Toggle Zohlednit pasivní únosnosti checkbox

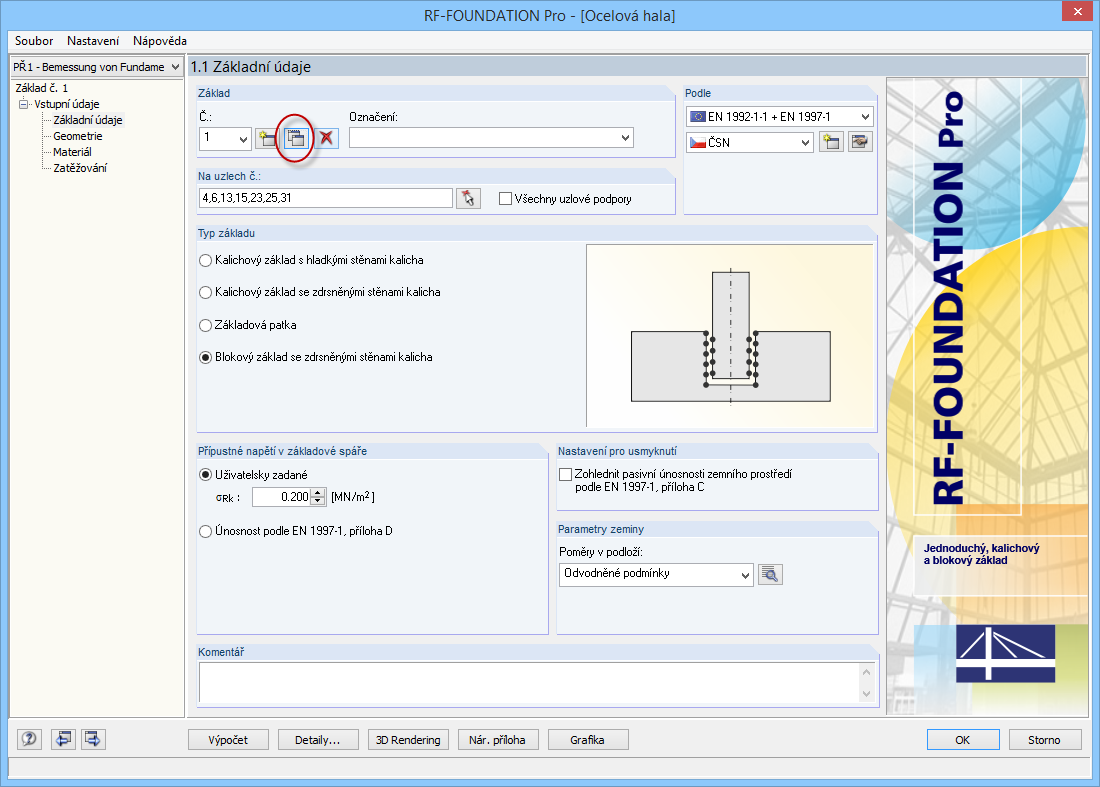click(565, 475)
